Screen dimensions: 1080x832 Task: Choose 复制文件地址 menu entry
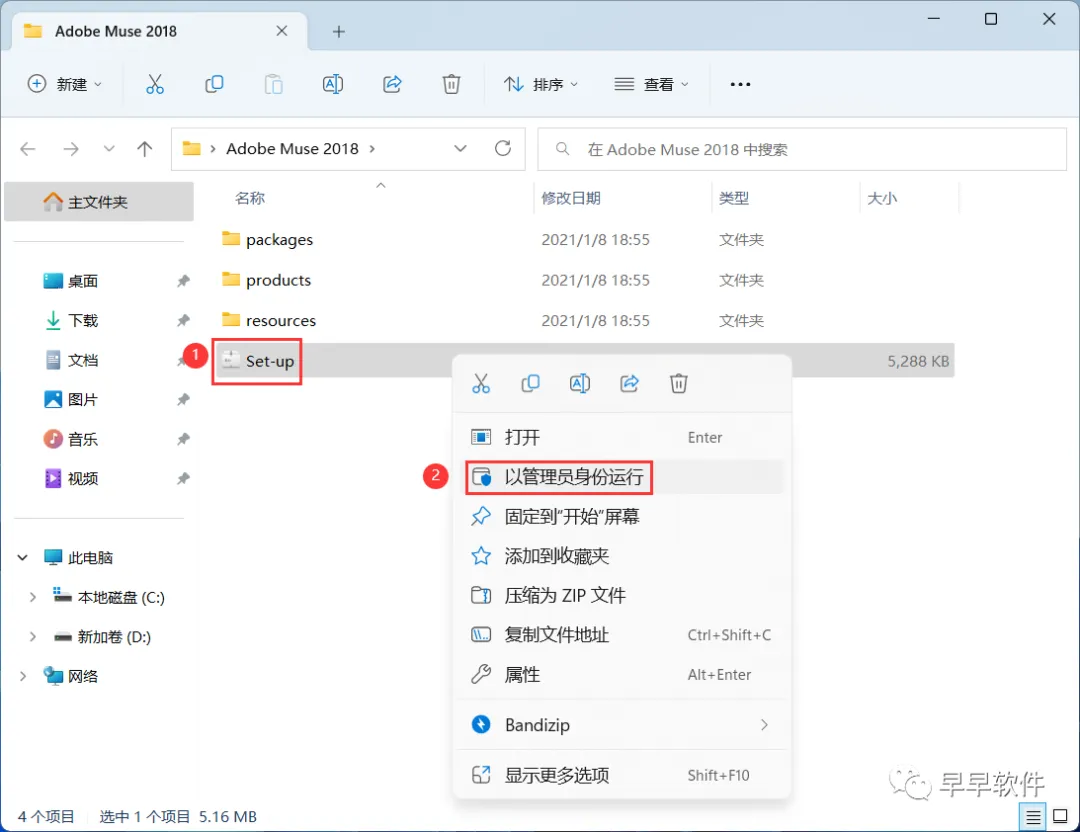pos(623,635)
